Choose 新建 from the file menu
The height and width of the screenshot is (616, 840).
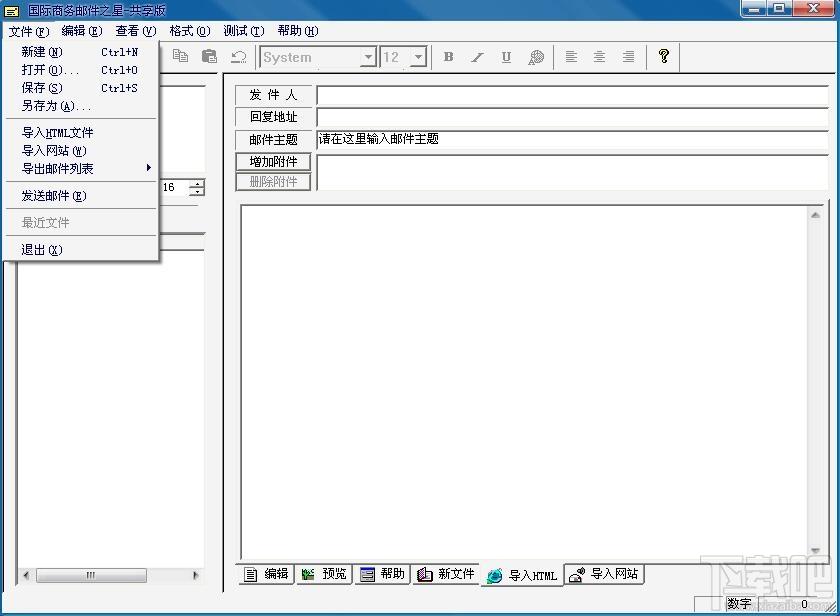click(80, 52)
